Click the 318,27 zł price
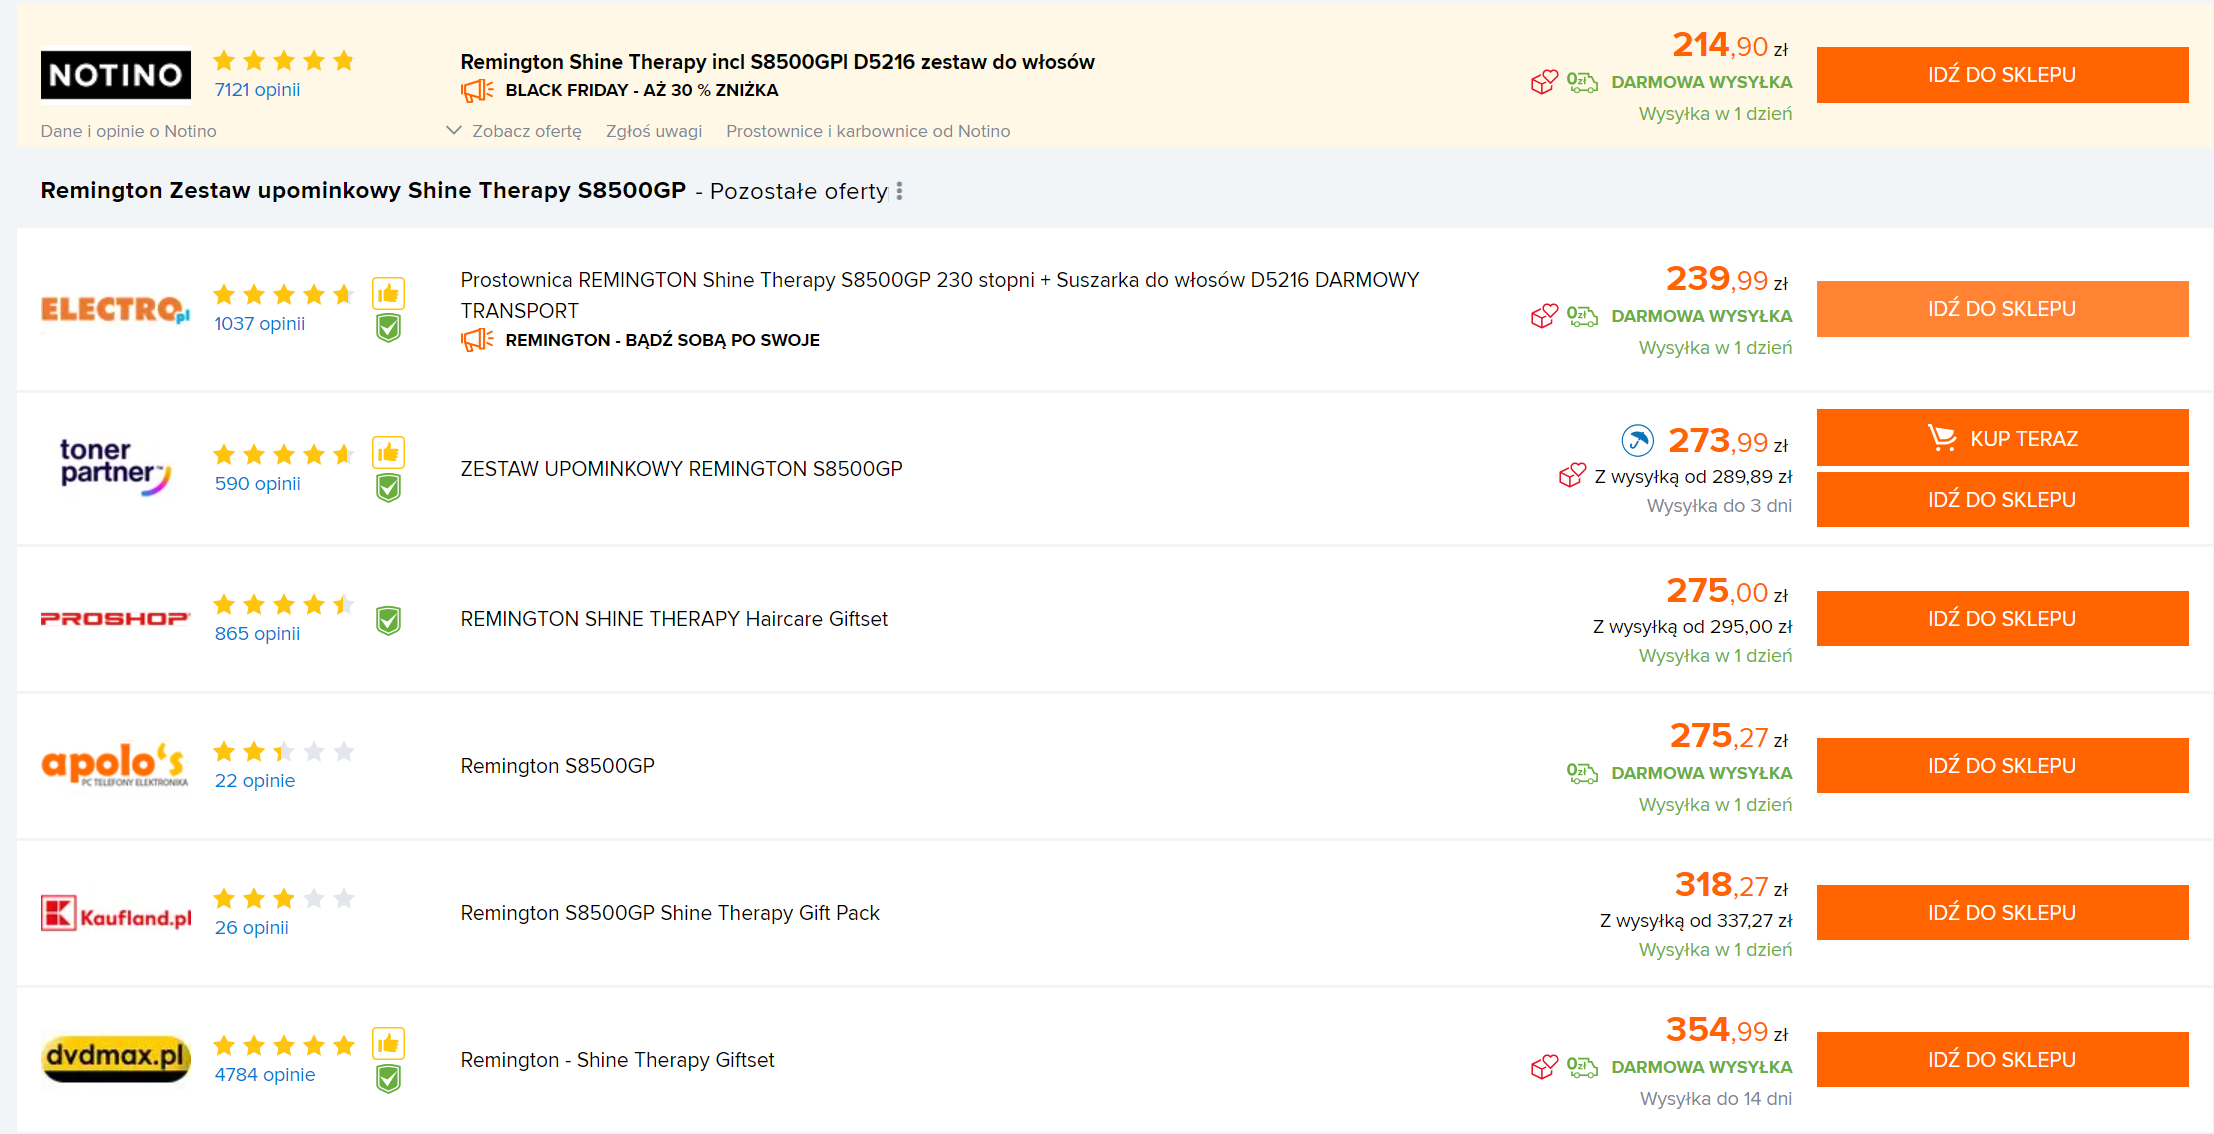Viewport: 2214px width, 1134px height. pos(1731,885)
